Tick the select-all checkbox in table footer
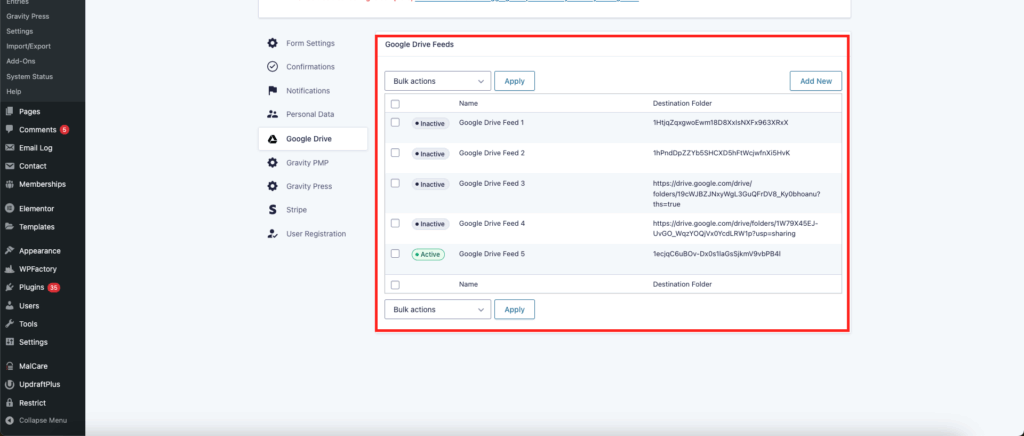 395,285
